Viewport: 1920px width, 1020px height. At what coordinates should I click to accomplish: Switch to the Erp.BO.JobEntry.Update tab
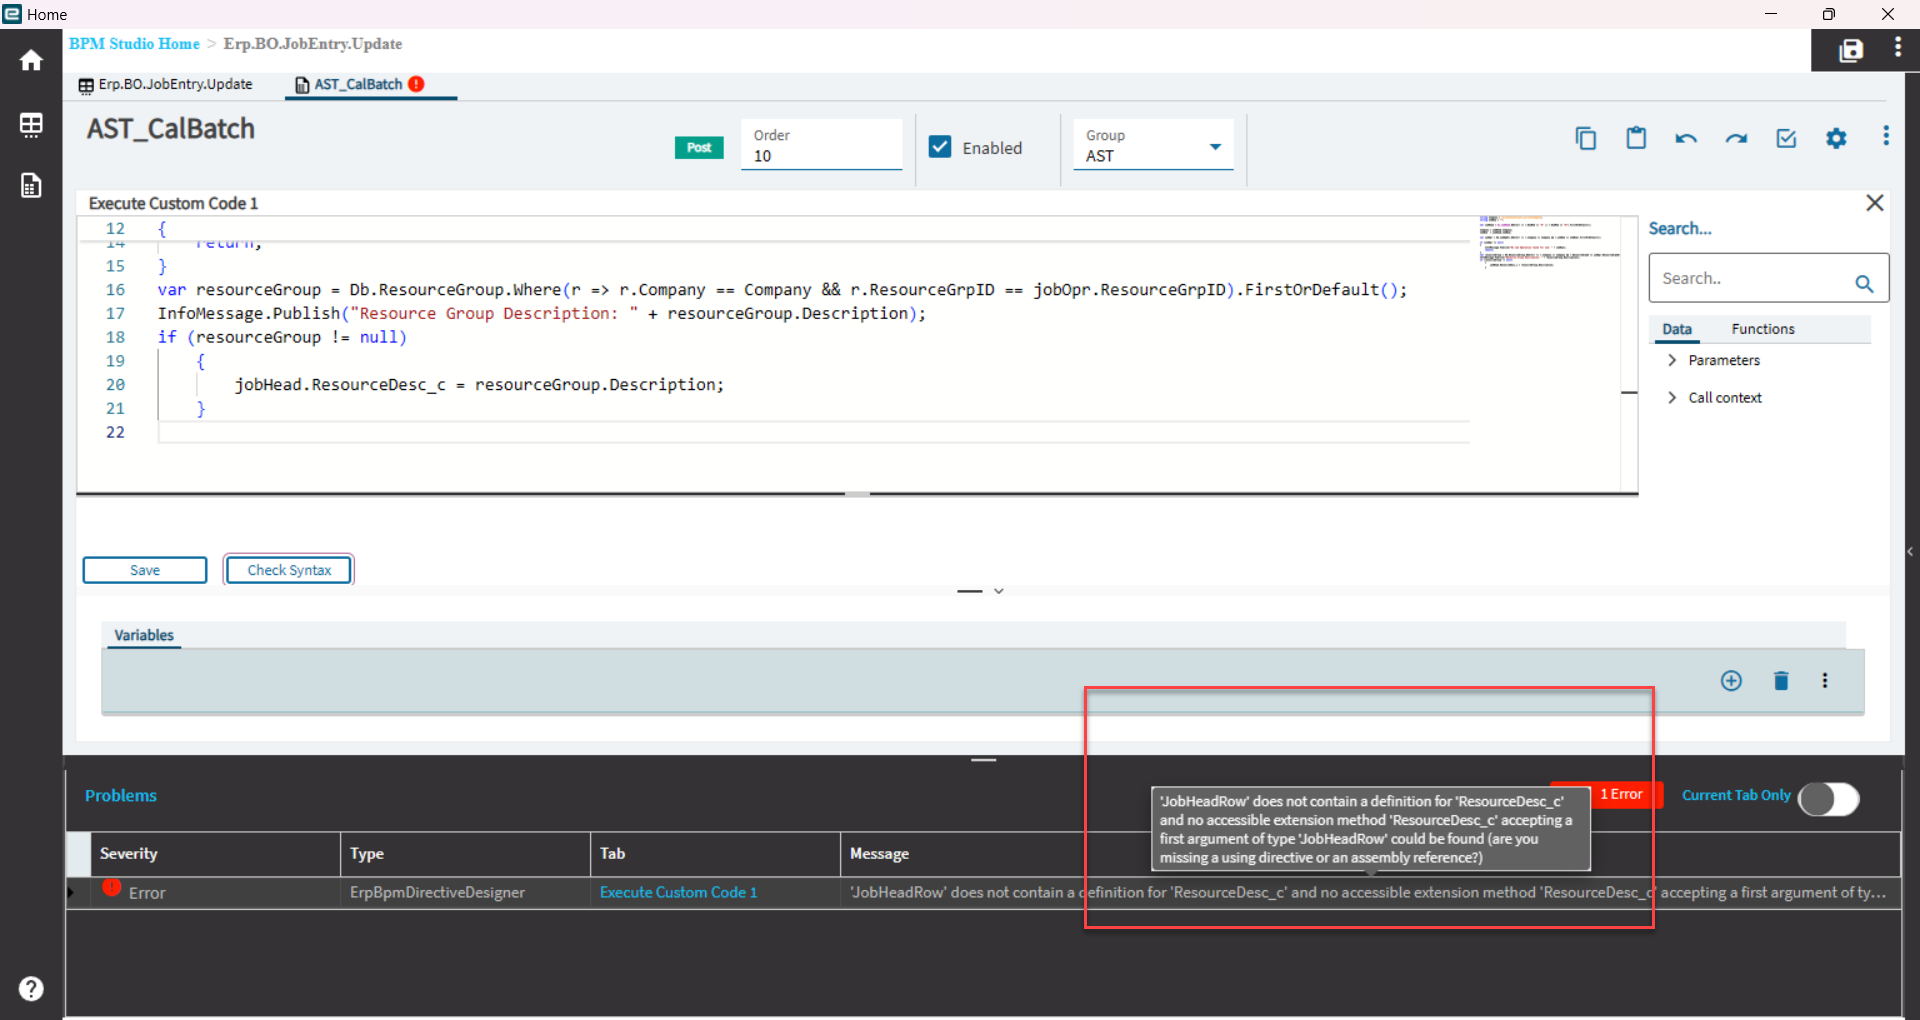[x=166, y=85]
